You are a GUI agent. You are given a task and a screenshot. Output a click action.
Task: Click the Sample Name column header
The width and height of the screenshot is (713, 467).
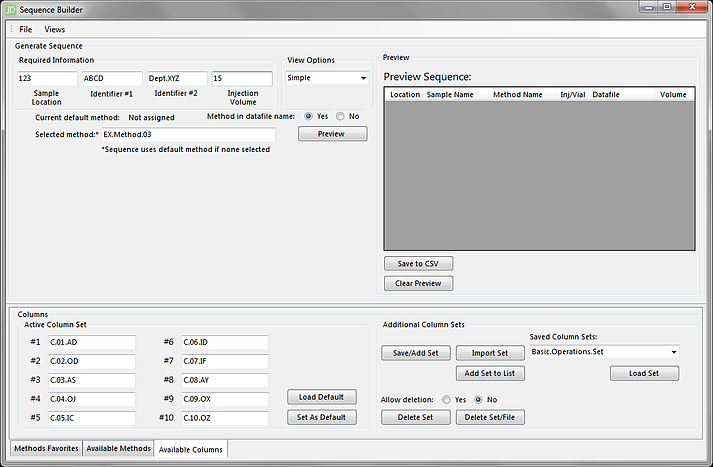click(x=456, y=95)
